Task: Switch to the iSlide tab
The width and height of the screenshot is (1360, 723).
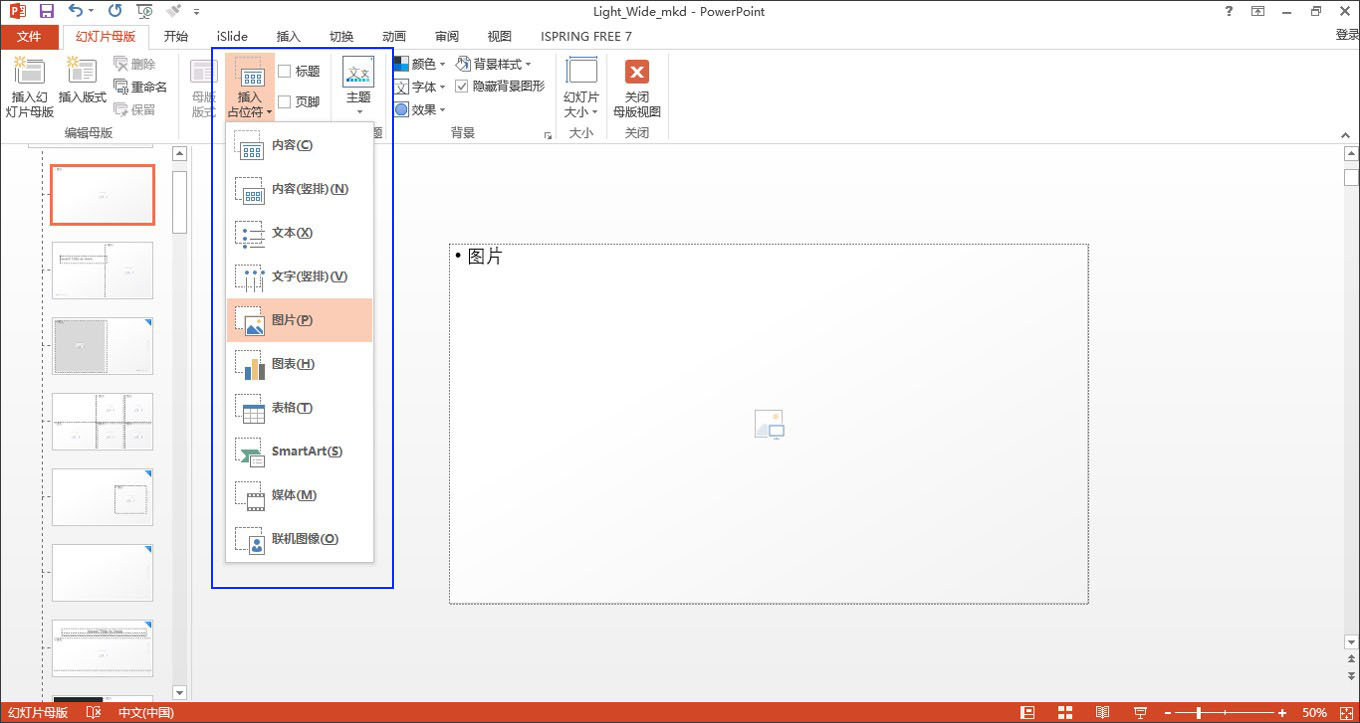Action: click(232, 37)
